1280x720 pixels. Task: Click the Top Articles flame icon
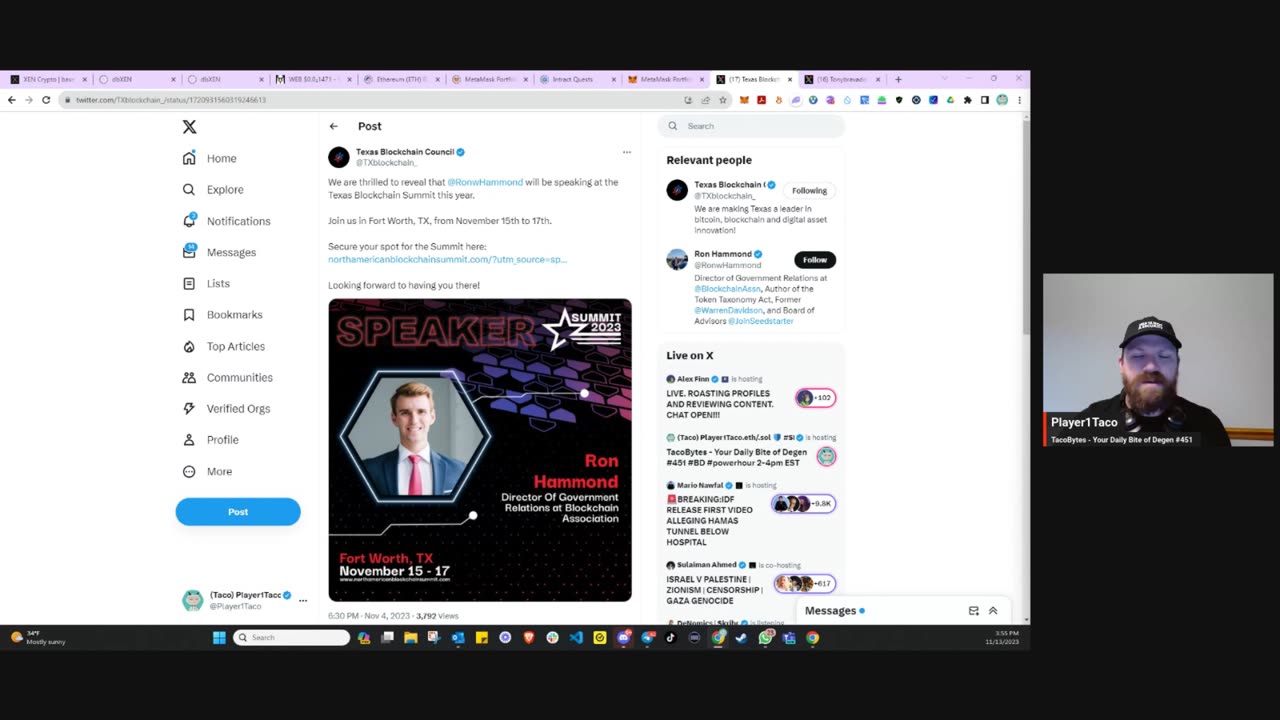tap(189, 346)
